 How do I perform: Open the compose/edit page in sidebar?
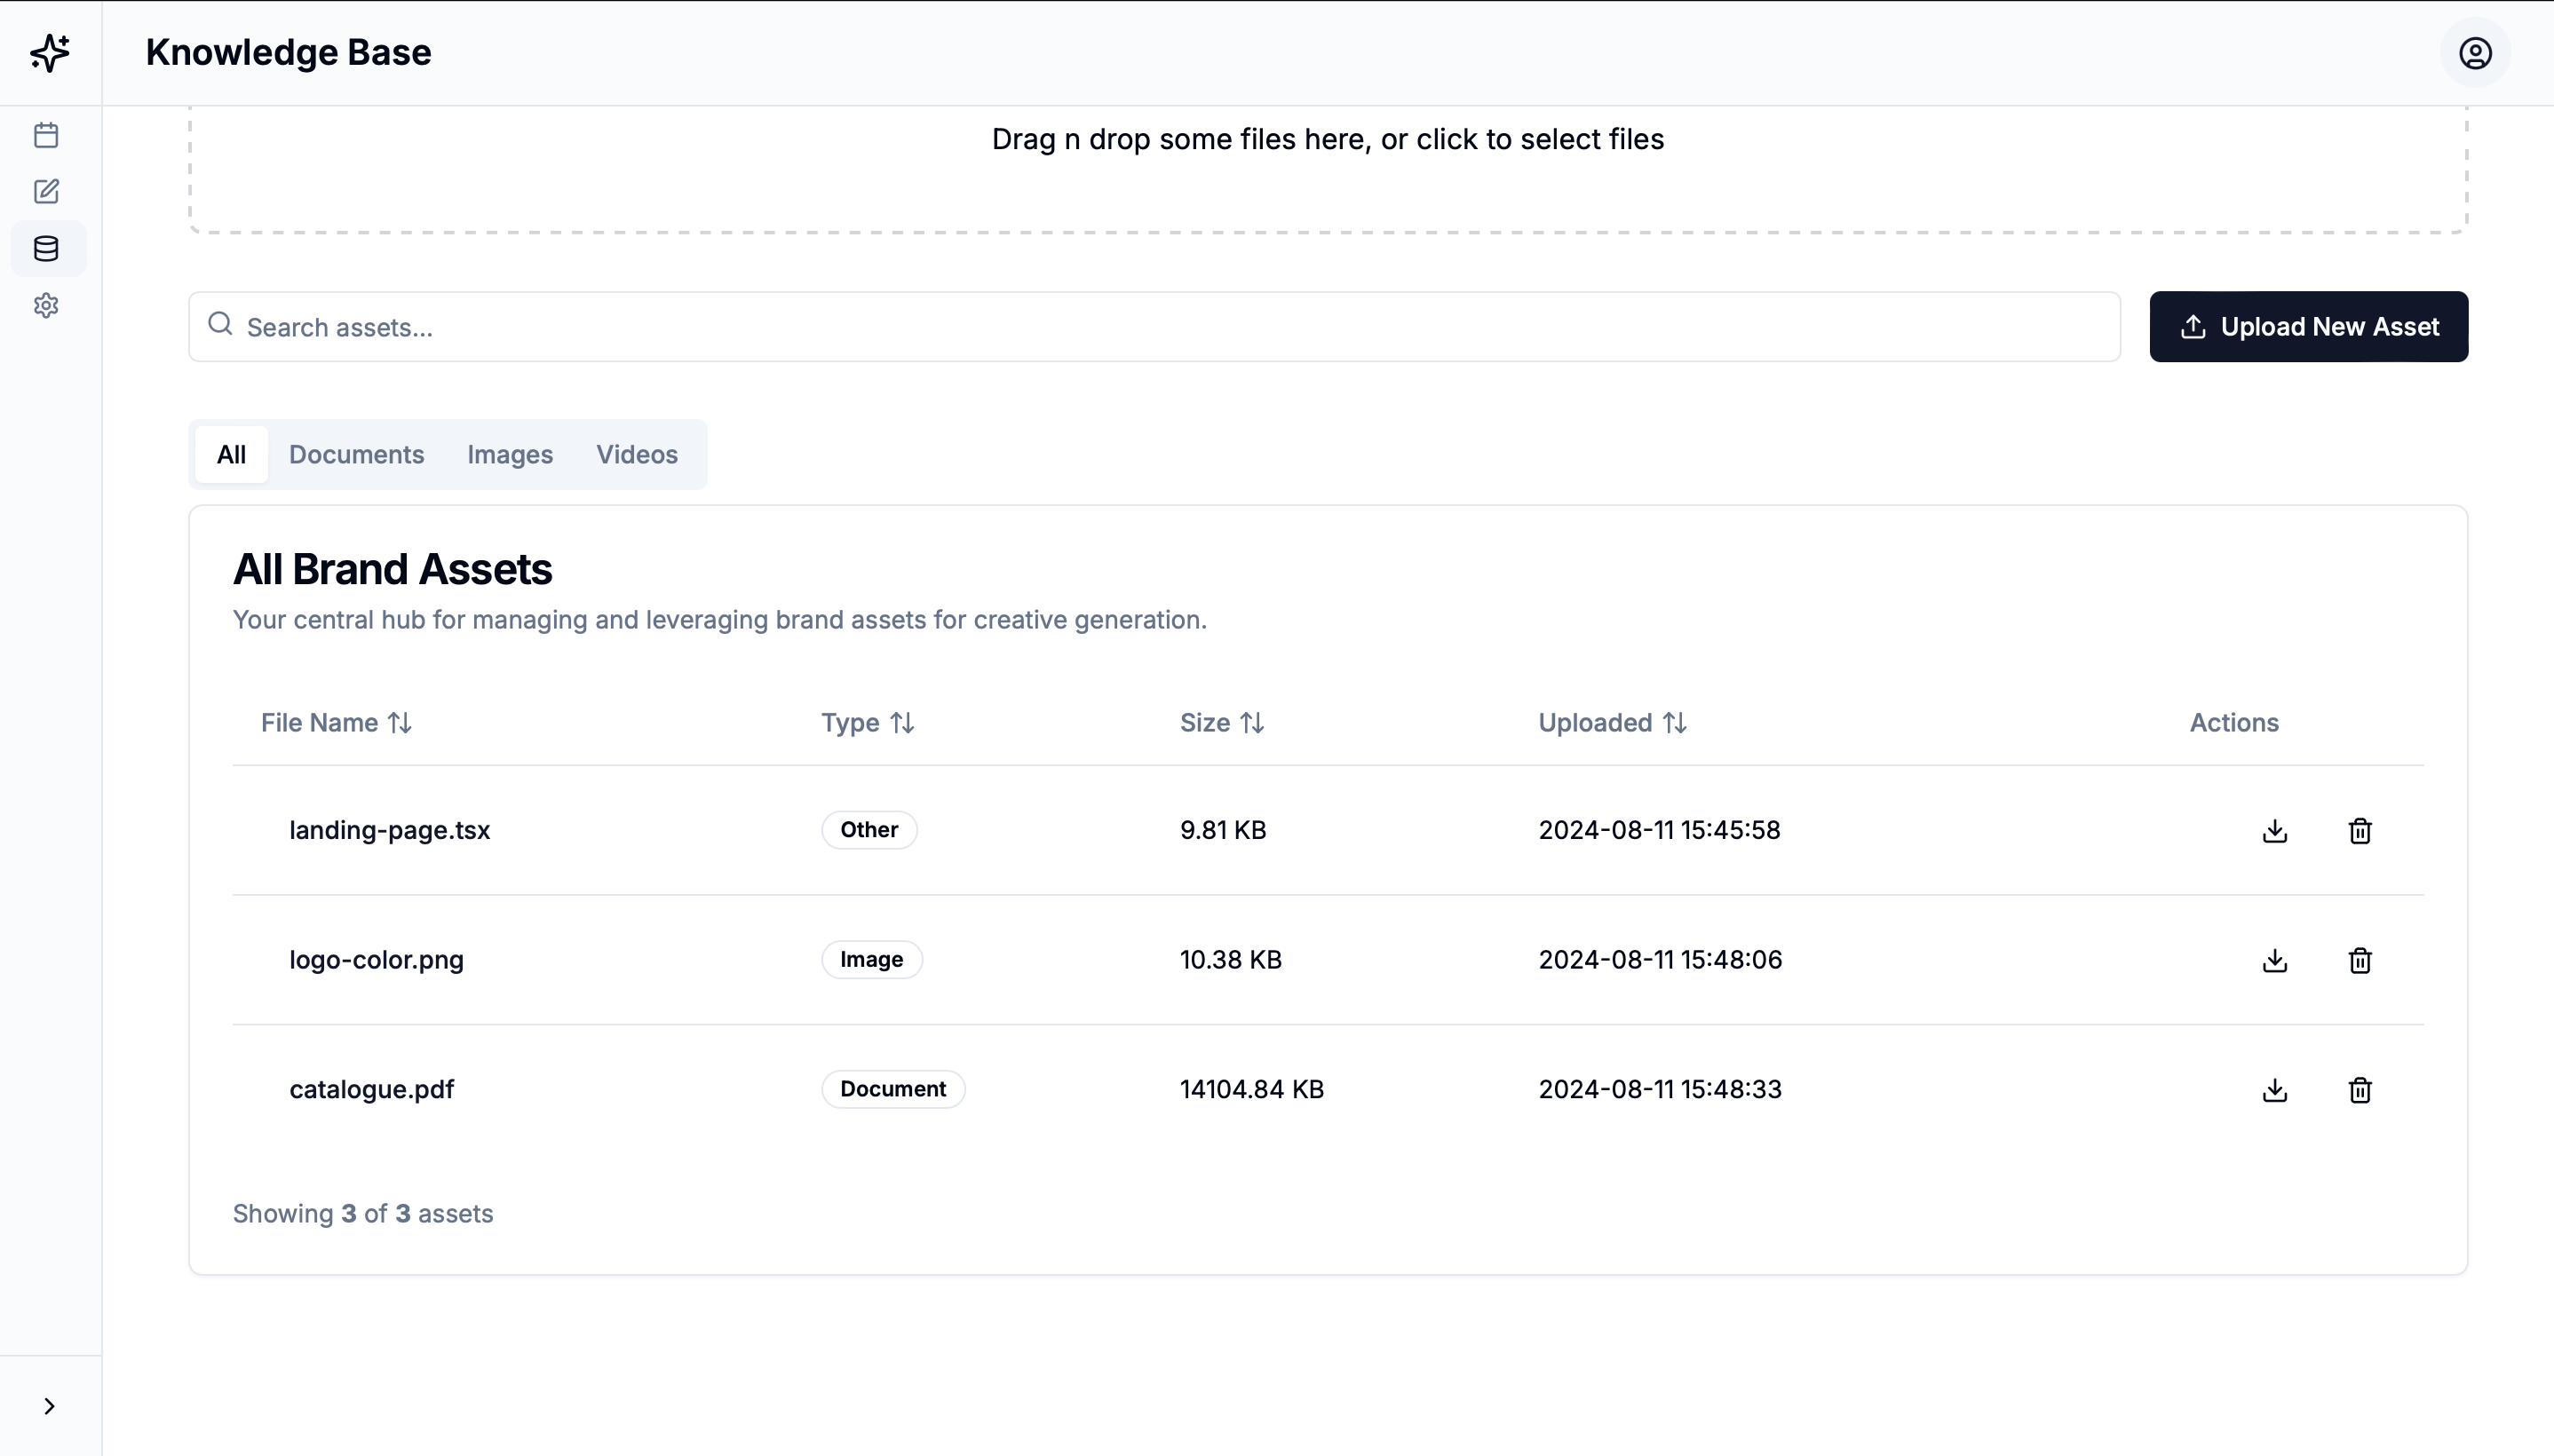click(x=46, y=191)
